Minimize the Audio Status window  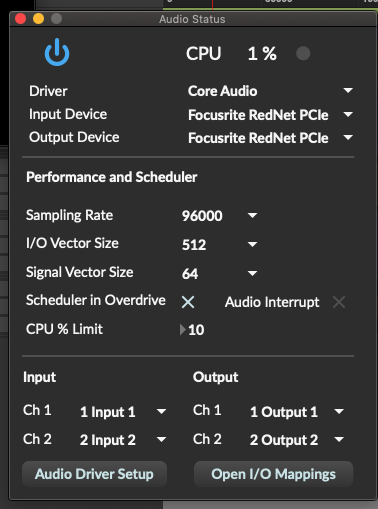click(x=38, y=19)
